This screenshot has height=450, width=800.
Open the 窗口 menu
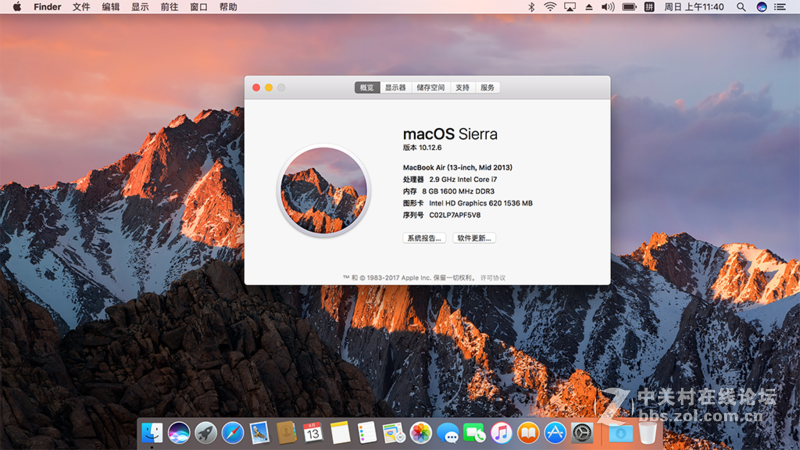click(198, 7)
